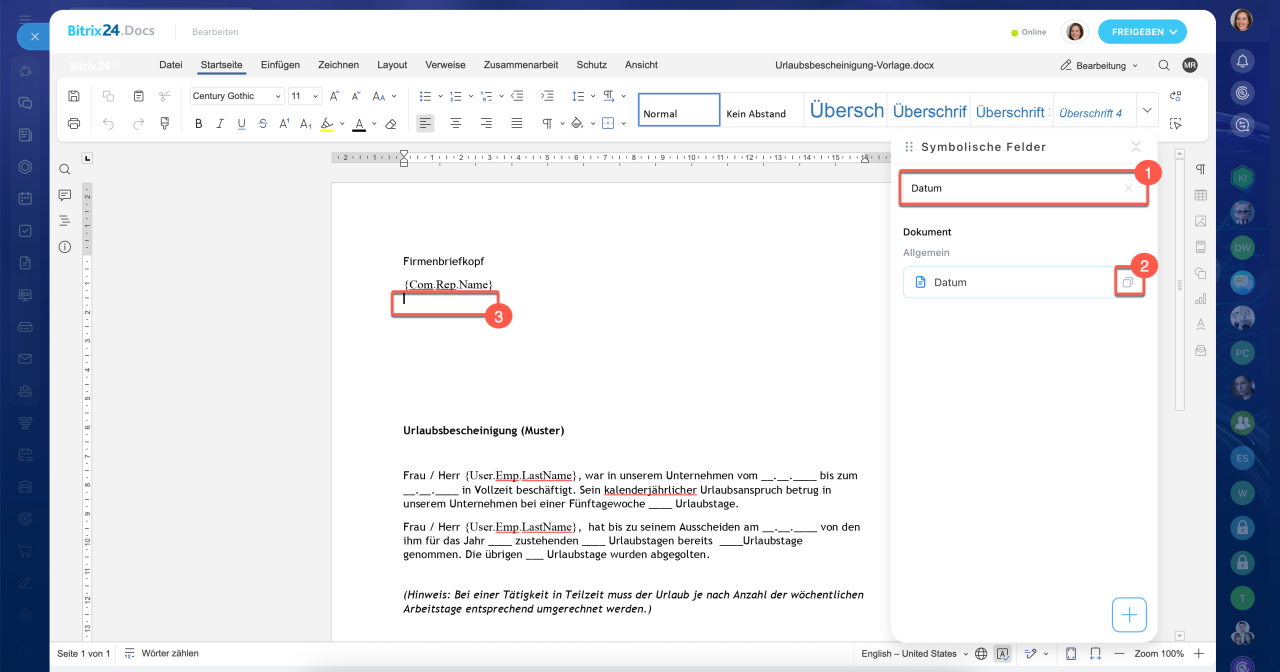Click the FREIGEBEN button
Image resolution: width=1280 pixels, height=672 pixels.
click(1142, 32)
